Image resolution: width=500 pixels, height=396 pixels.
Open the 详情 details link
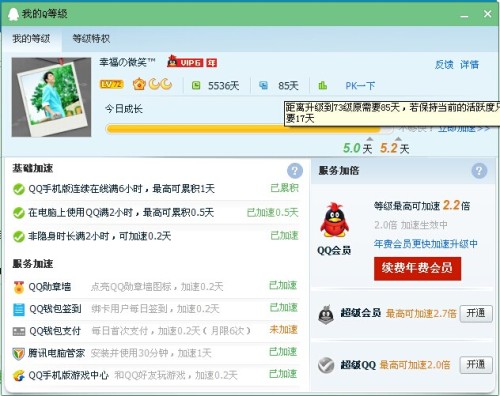[x=469, y=64]
